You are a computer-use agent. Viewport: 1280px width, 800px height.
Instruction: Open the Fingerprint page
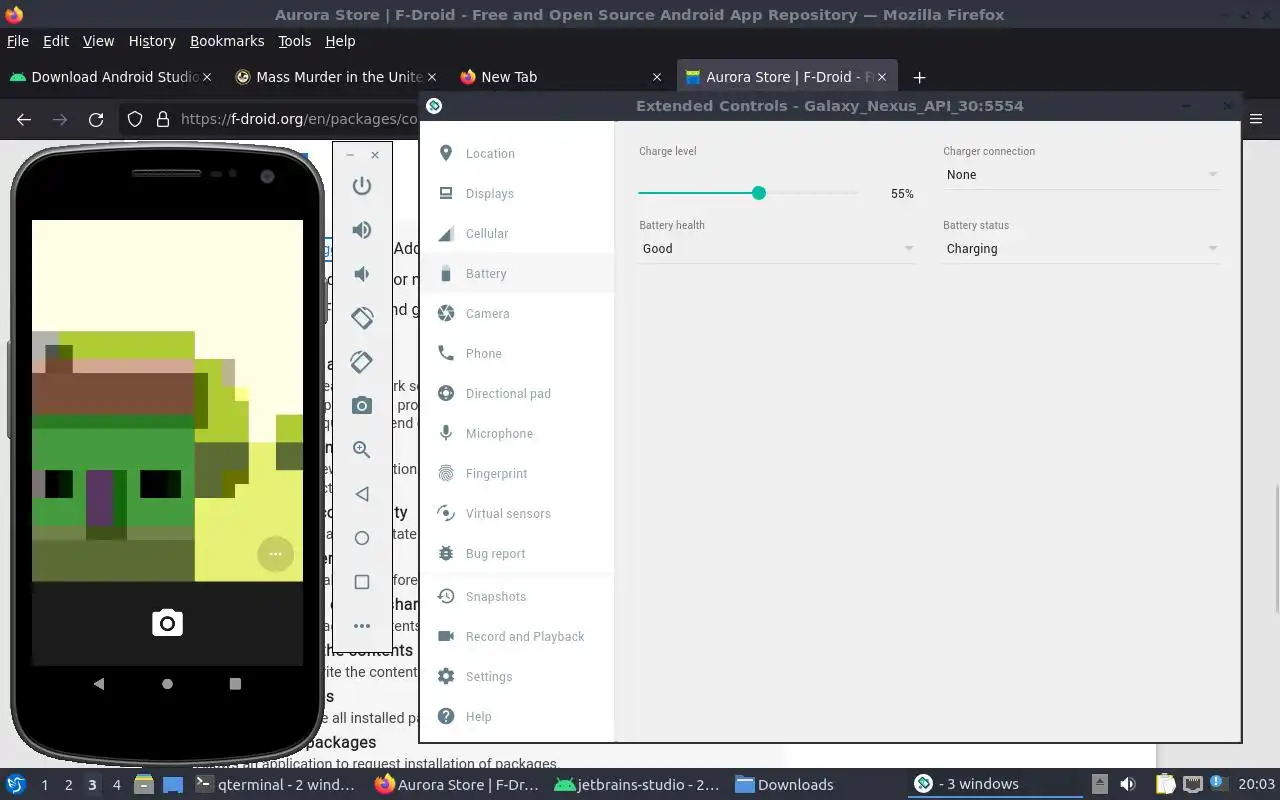click(517, 473)
